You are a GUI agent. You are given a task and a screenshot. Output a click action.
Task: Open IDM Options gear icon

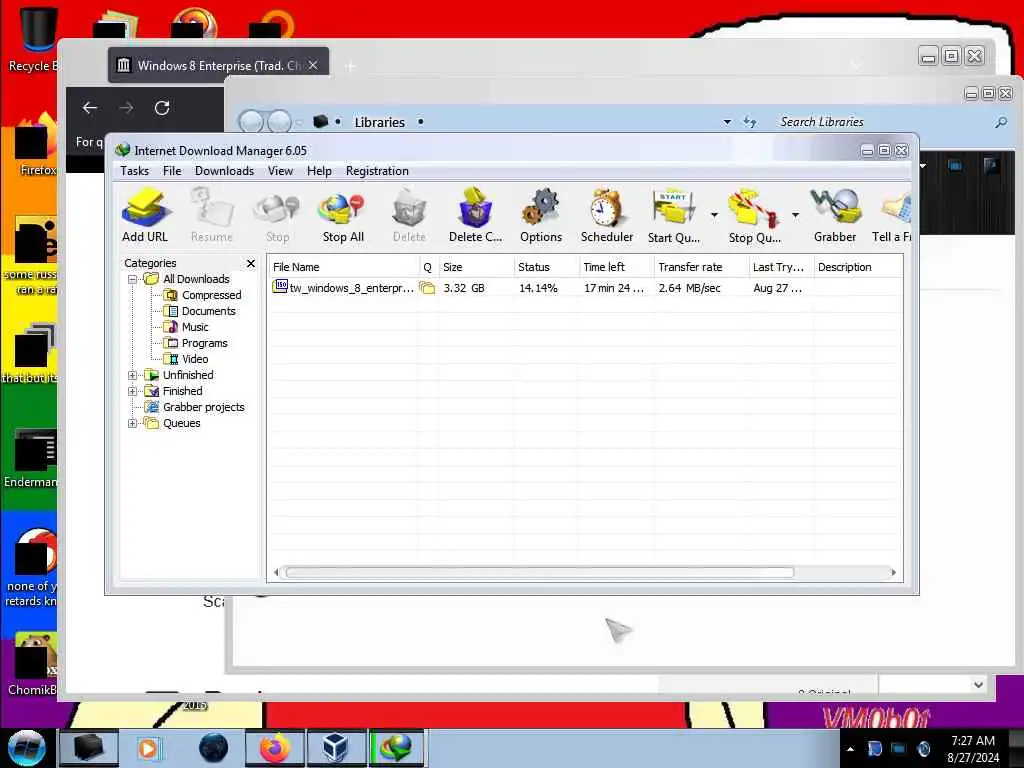point(541,216)
